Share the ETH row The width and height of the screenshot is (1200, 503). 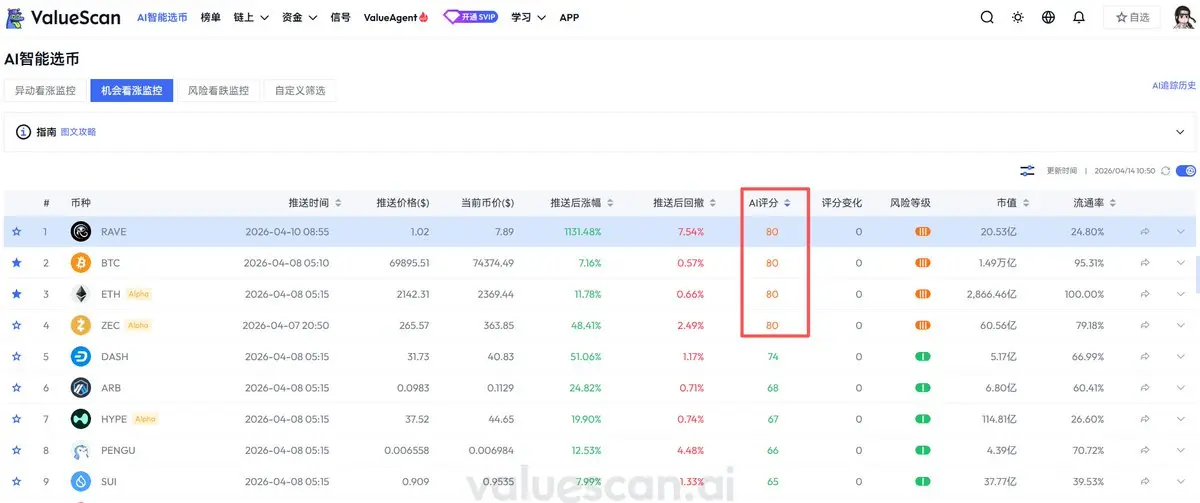tap(1145, 294)
